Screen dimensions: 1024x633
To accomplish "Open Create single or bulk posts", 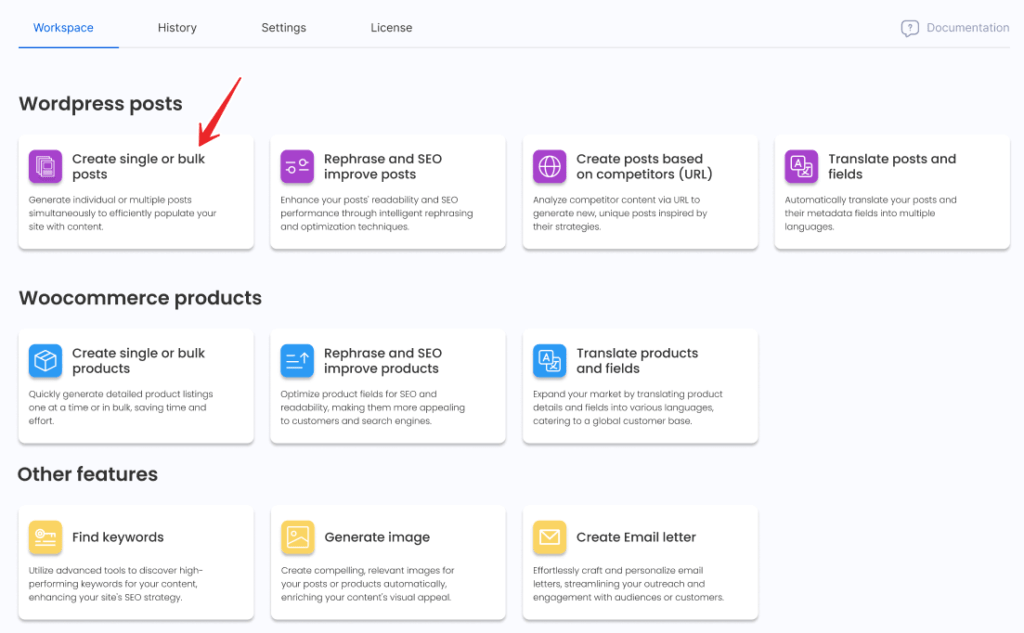I will 136,192.
